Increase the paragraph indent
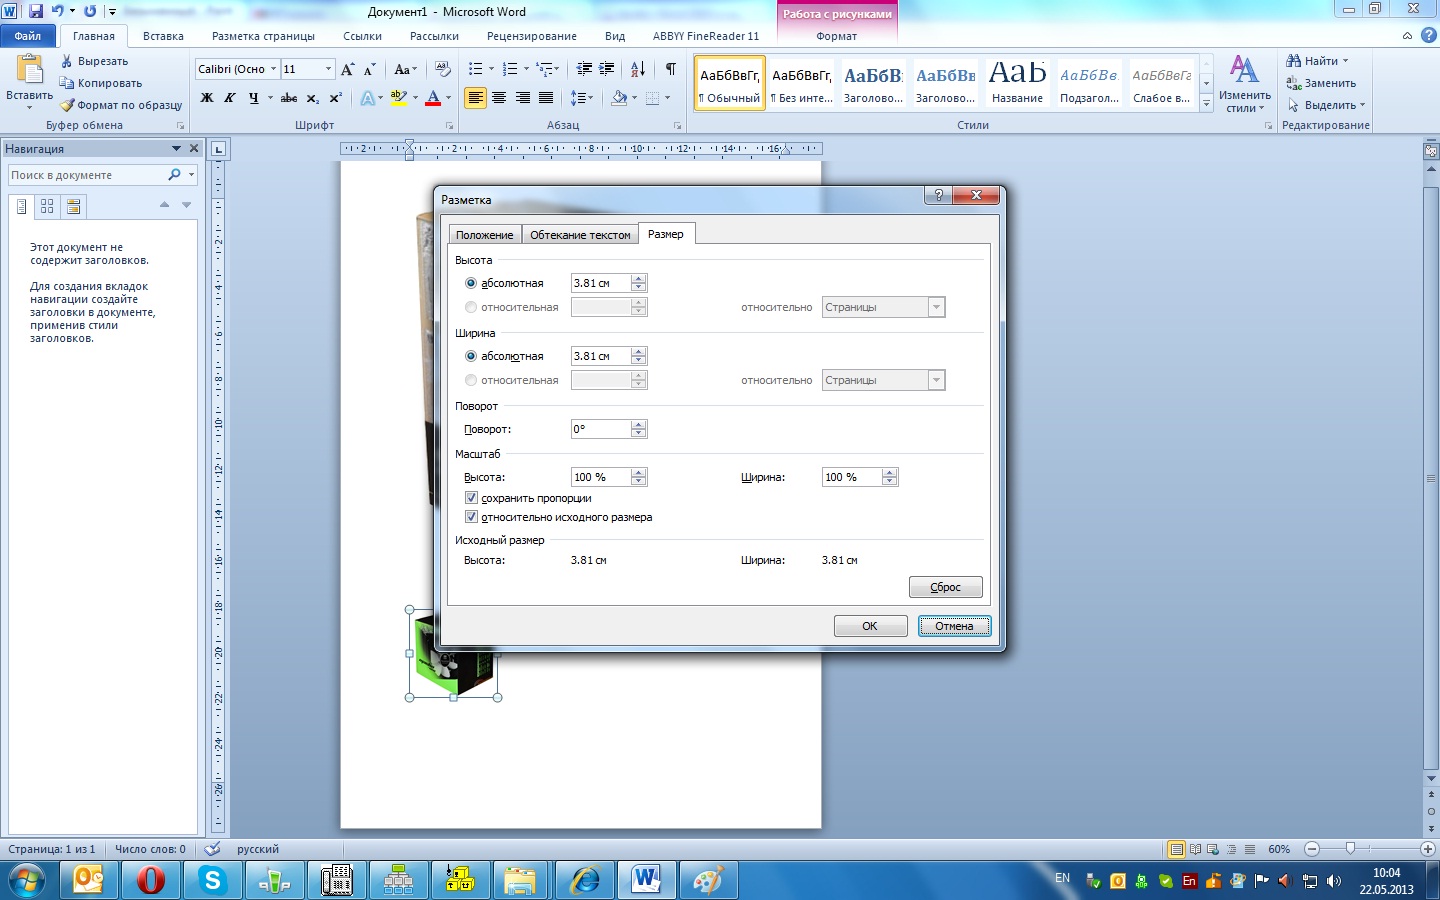The image size is (1440, 900). click(x=607, y=69)
